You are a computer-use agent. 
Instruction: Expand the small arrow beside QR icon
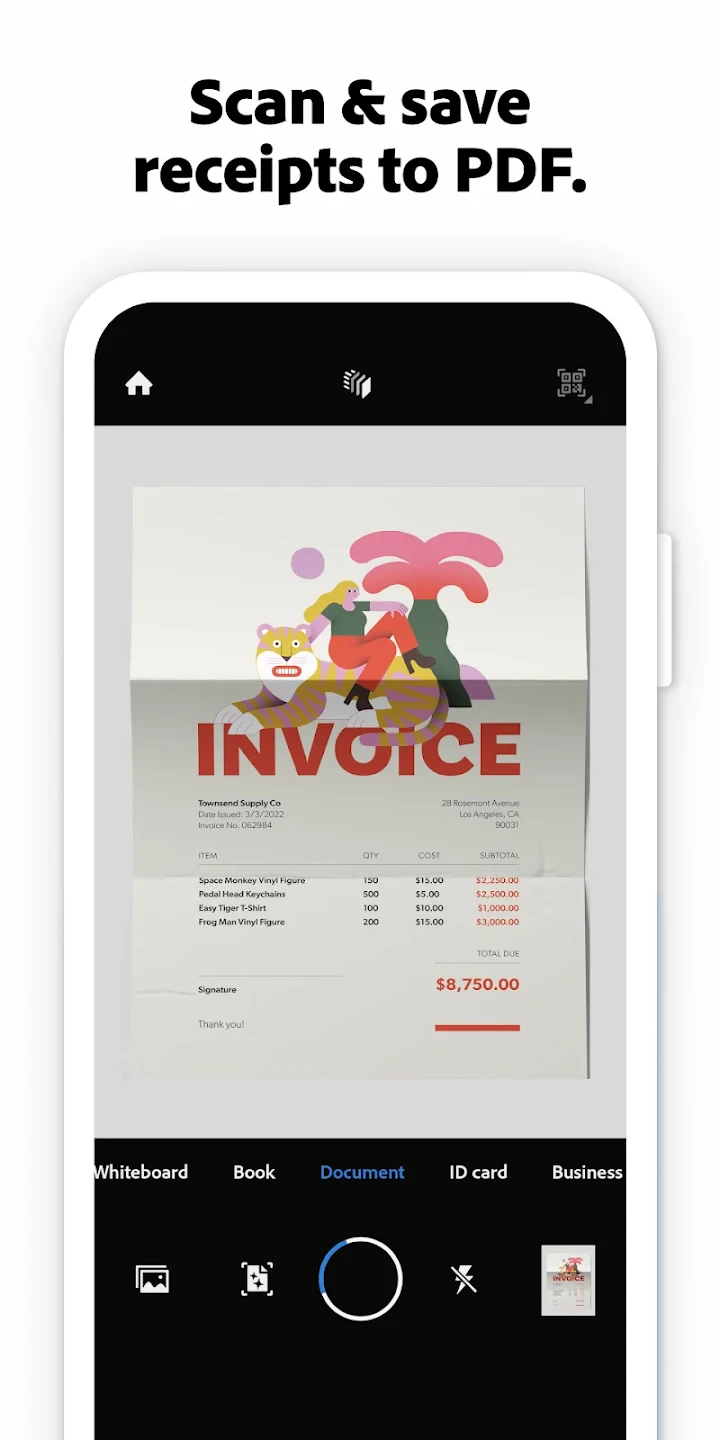(x=589, y=400)
